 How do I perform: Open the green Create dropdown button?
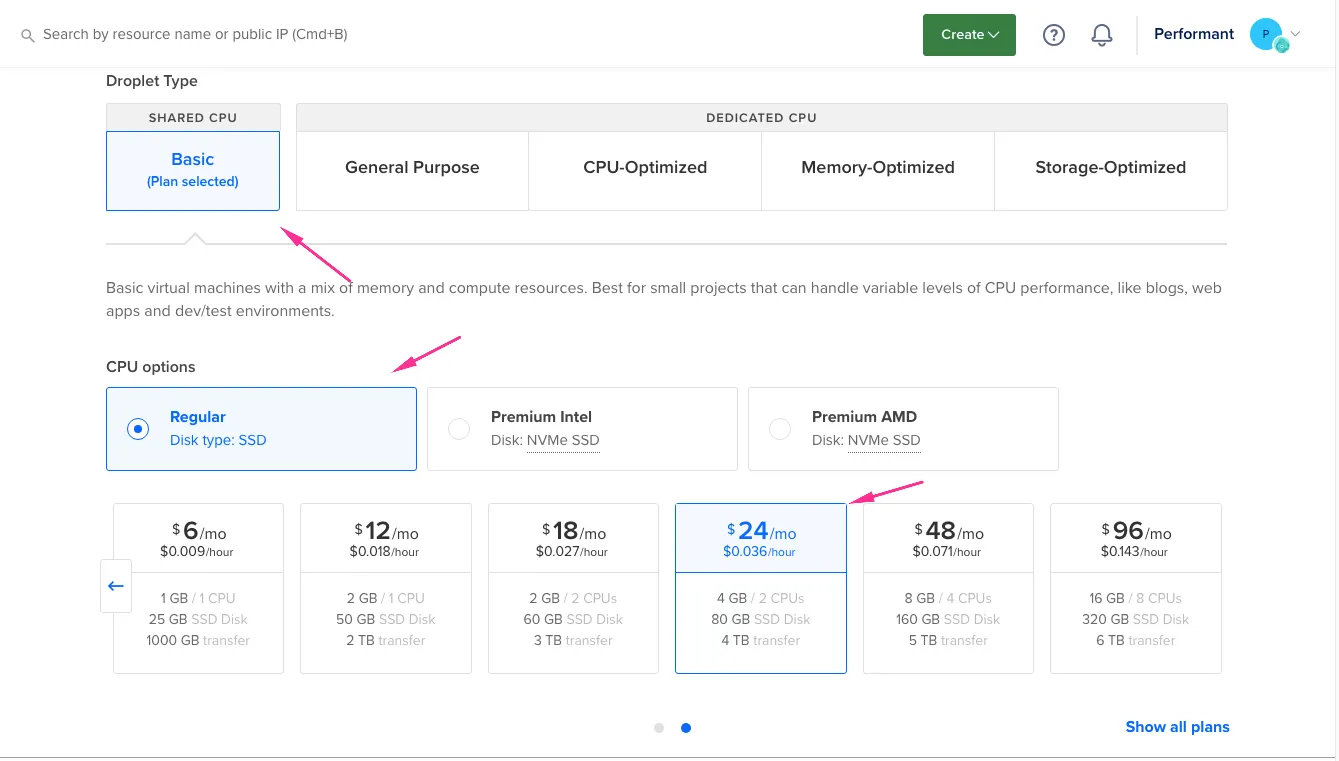[x=969, y=35]
